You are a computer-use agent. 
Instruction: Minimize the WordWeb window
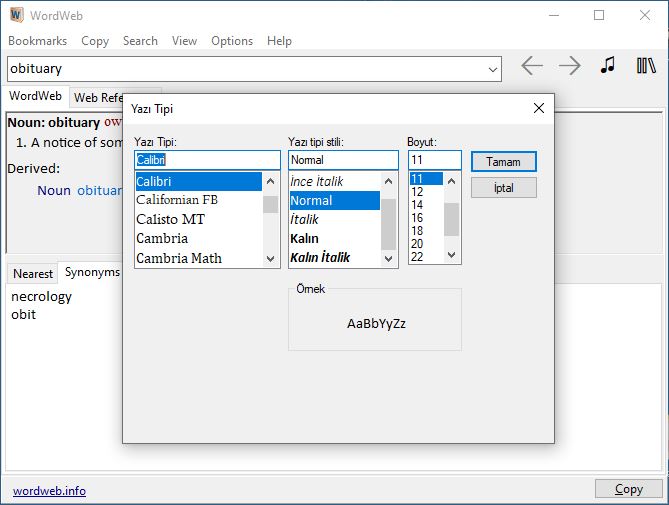click(554, 15)
